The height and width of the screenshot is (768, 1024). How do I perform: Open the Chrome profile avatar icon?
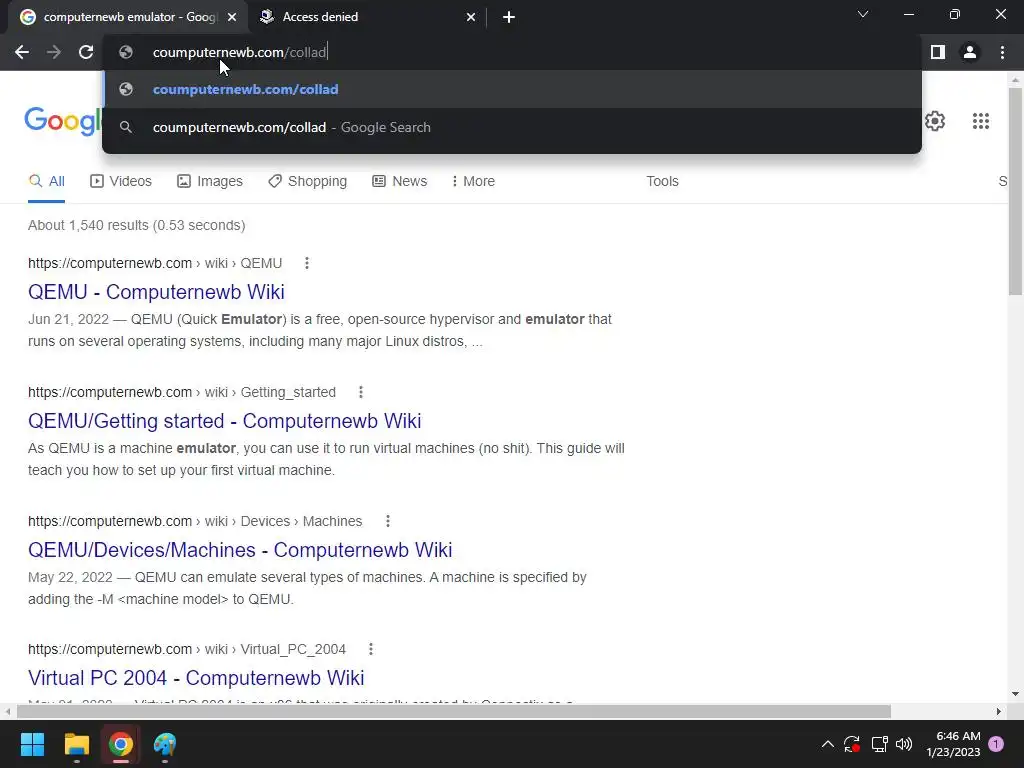pyautogui.click(x=970, y=52)
